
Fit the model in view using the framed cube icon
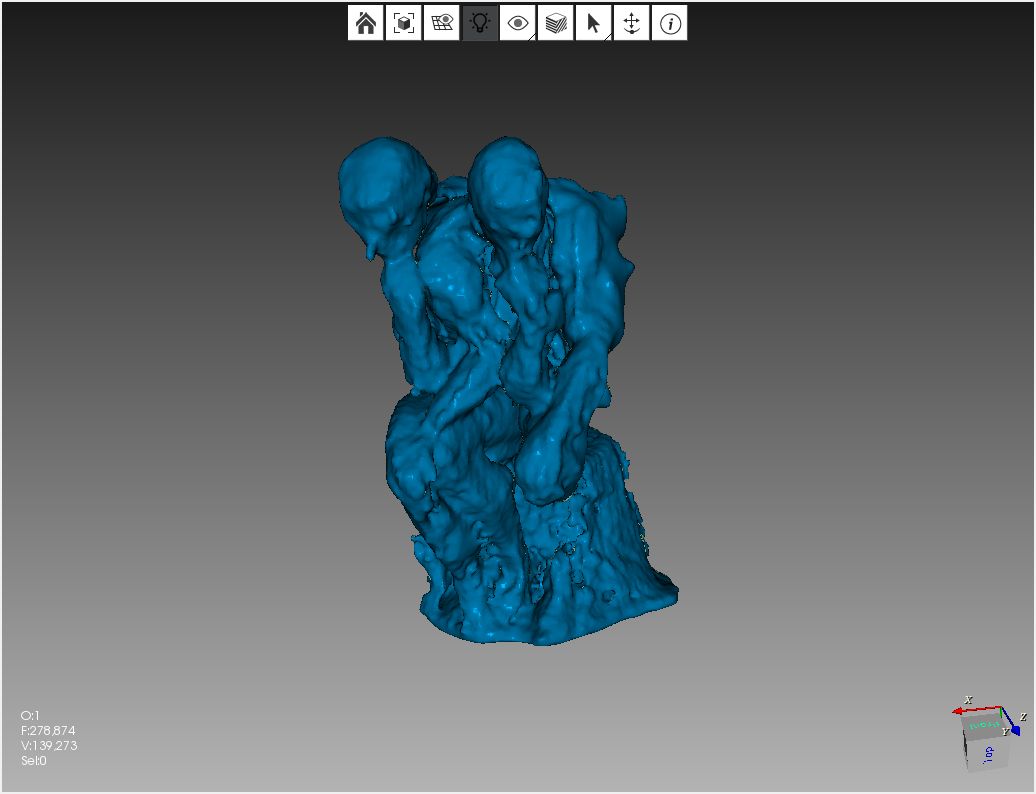click(403, 23)
